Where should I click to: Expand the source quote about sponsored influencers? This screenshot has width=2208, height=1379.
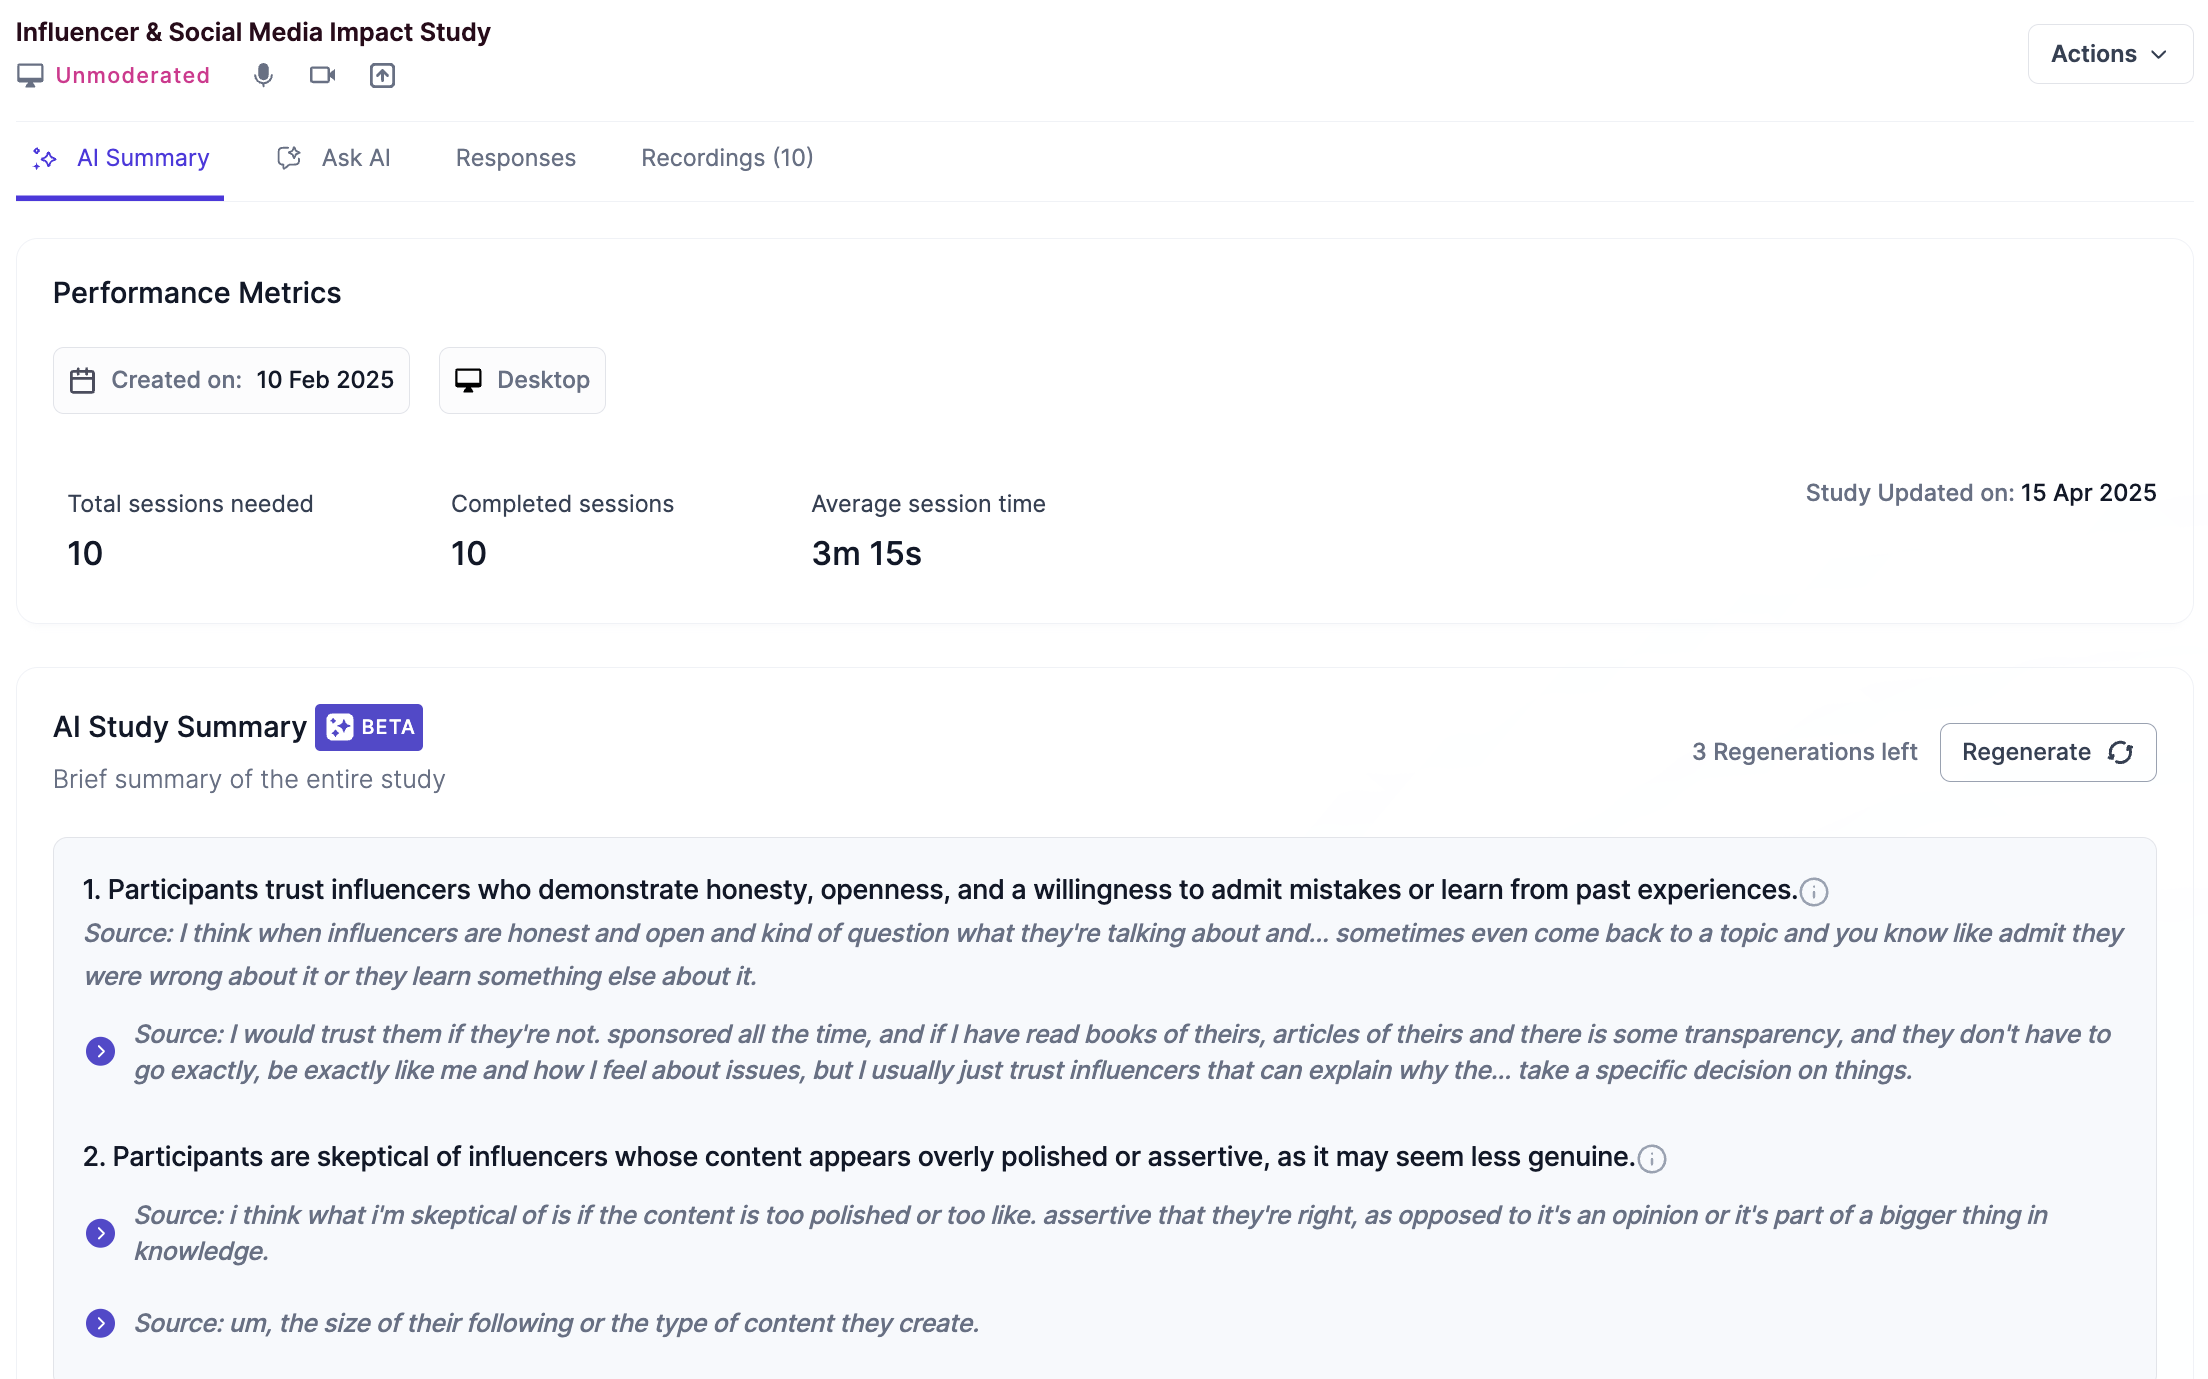pos(100,1051)
